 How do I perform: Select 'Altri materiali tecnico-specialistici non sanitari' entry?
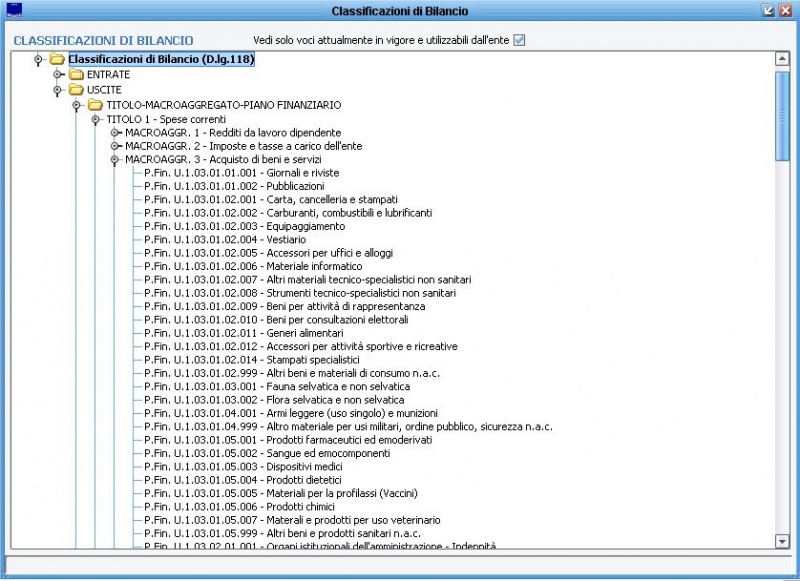pyautogui.click(x=308, y=280)
